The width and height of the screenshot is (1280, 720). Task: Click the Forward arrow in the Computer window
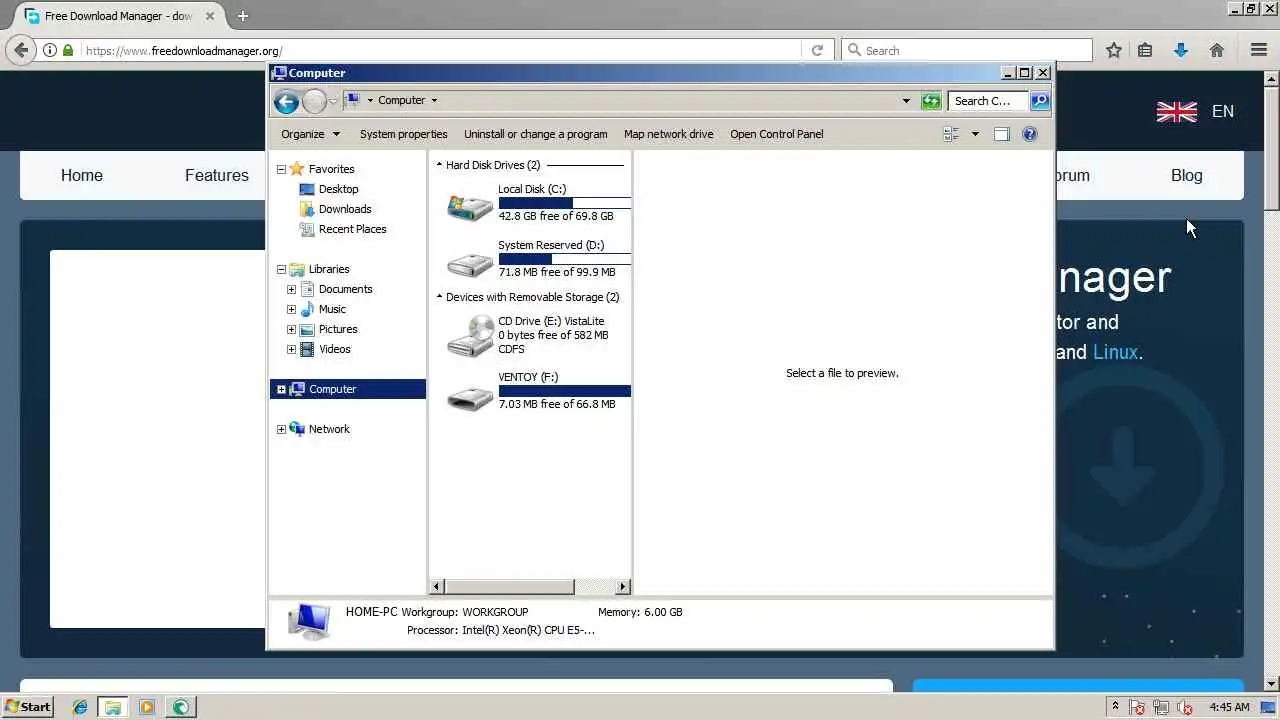click(x=314, y=101)
